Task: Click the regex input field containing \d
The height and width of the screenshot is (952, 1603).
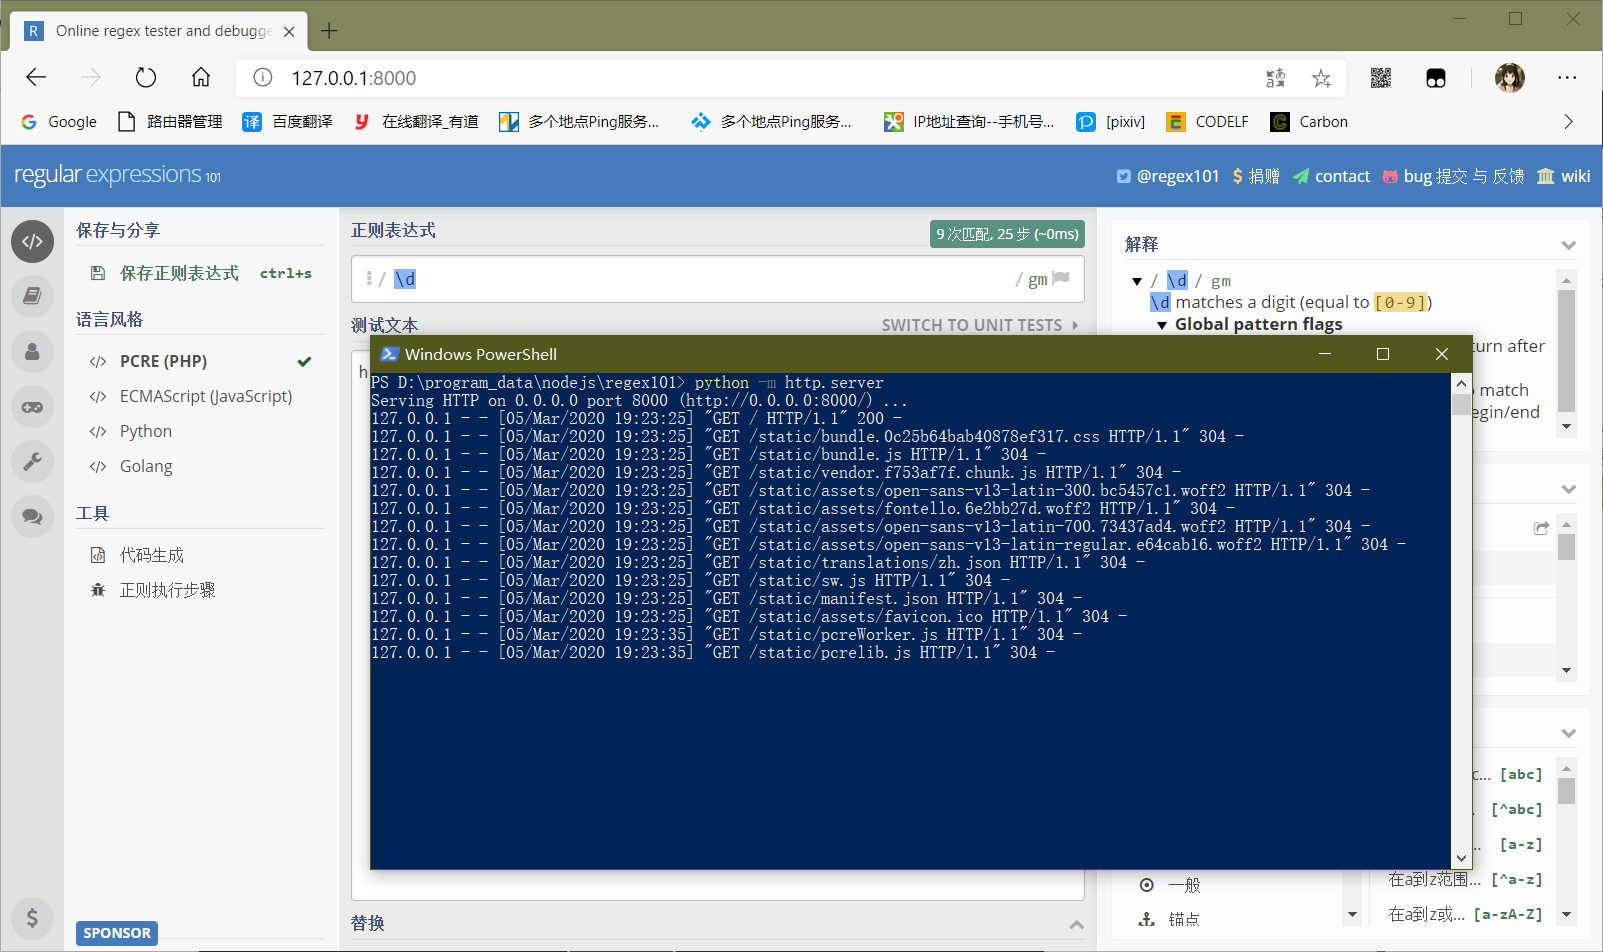Action: pos(500,279)
